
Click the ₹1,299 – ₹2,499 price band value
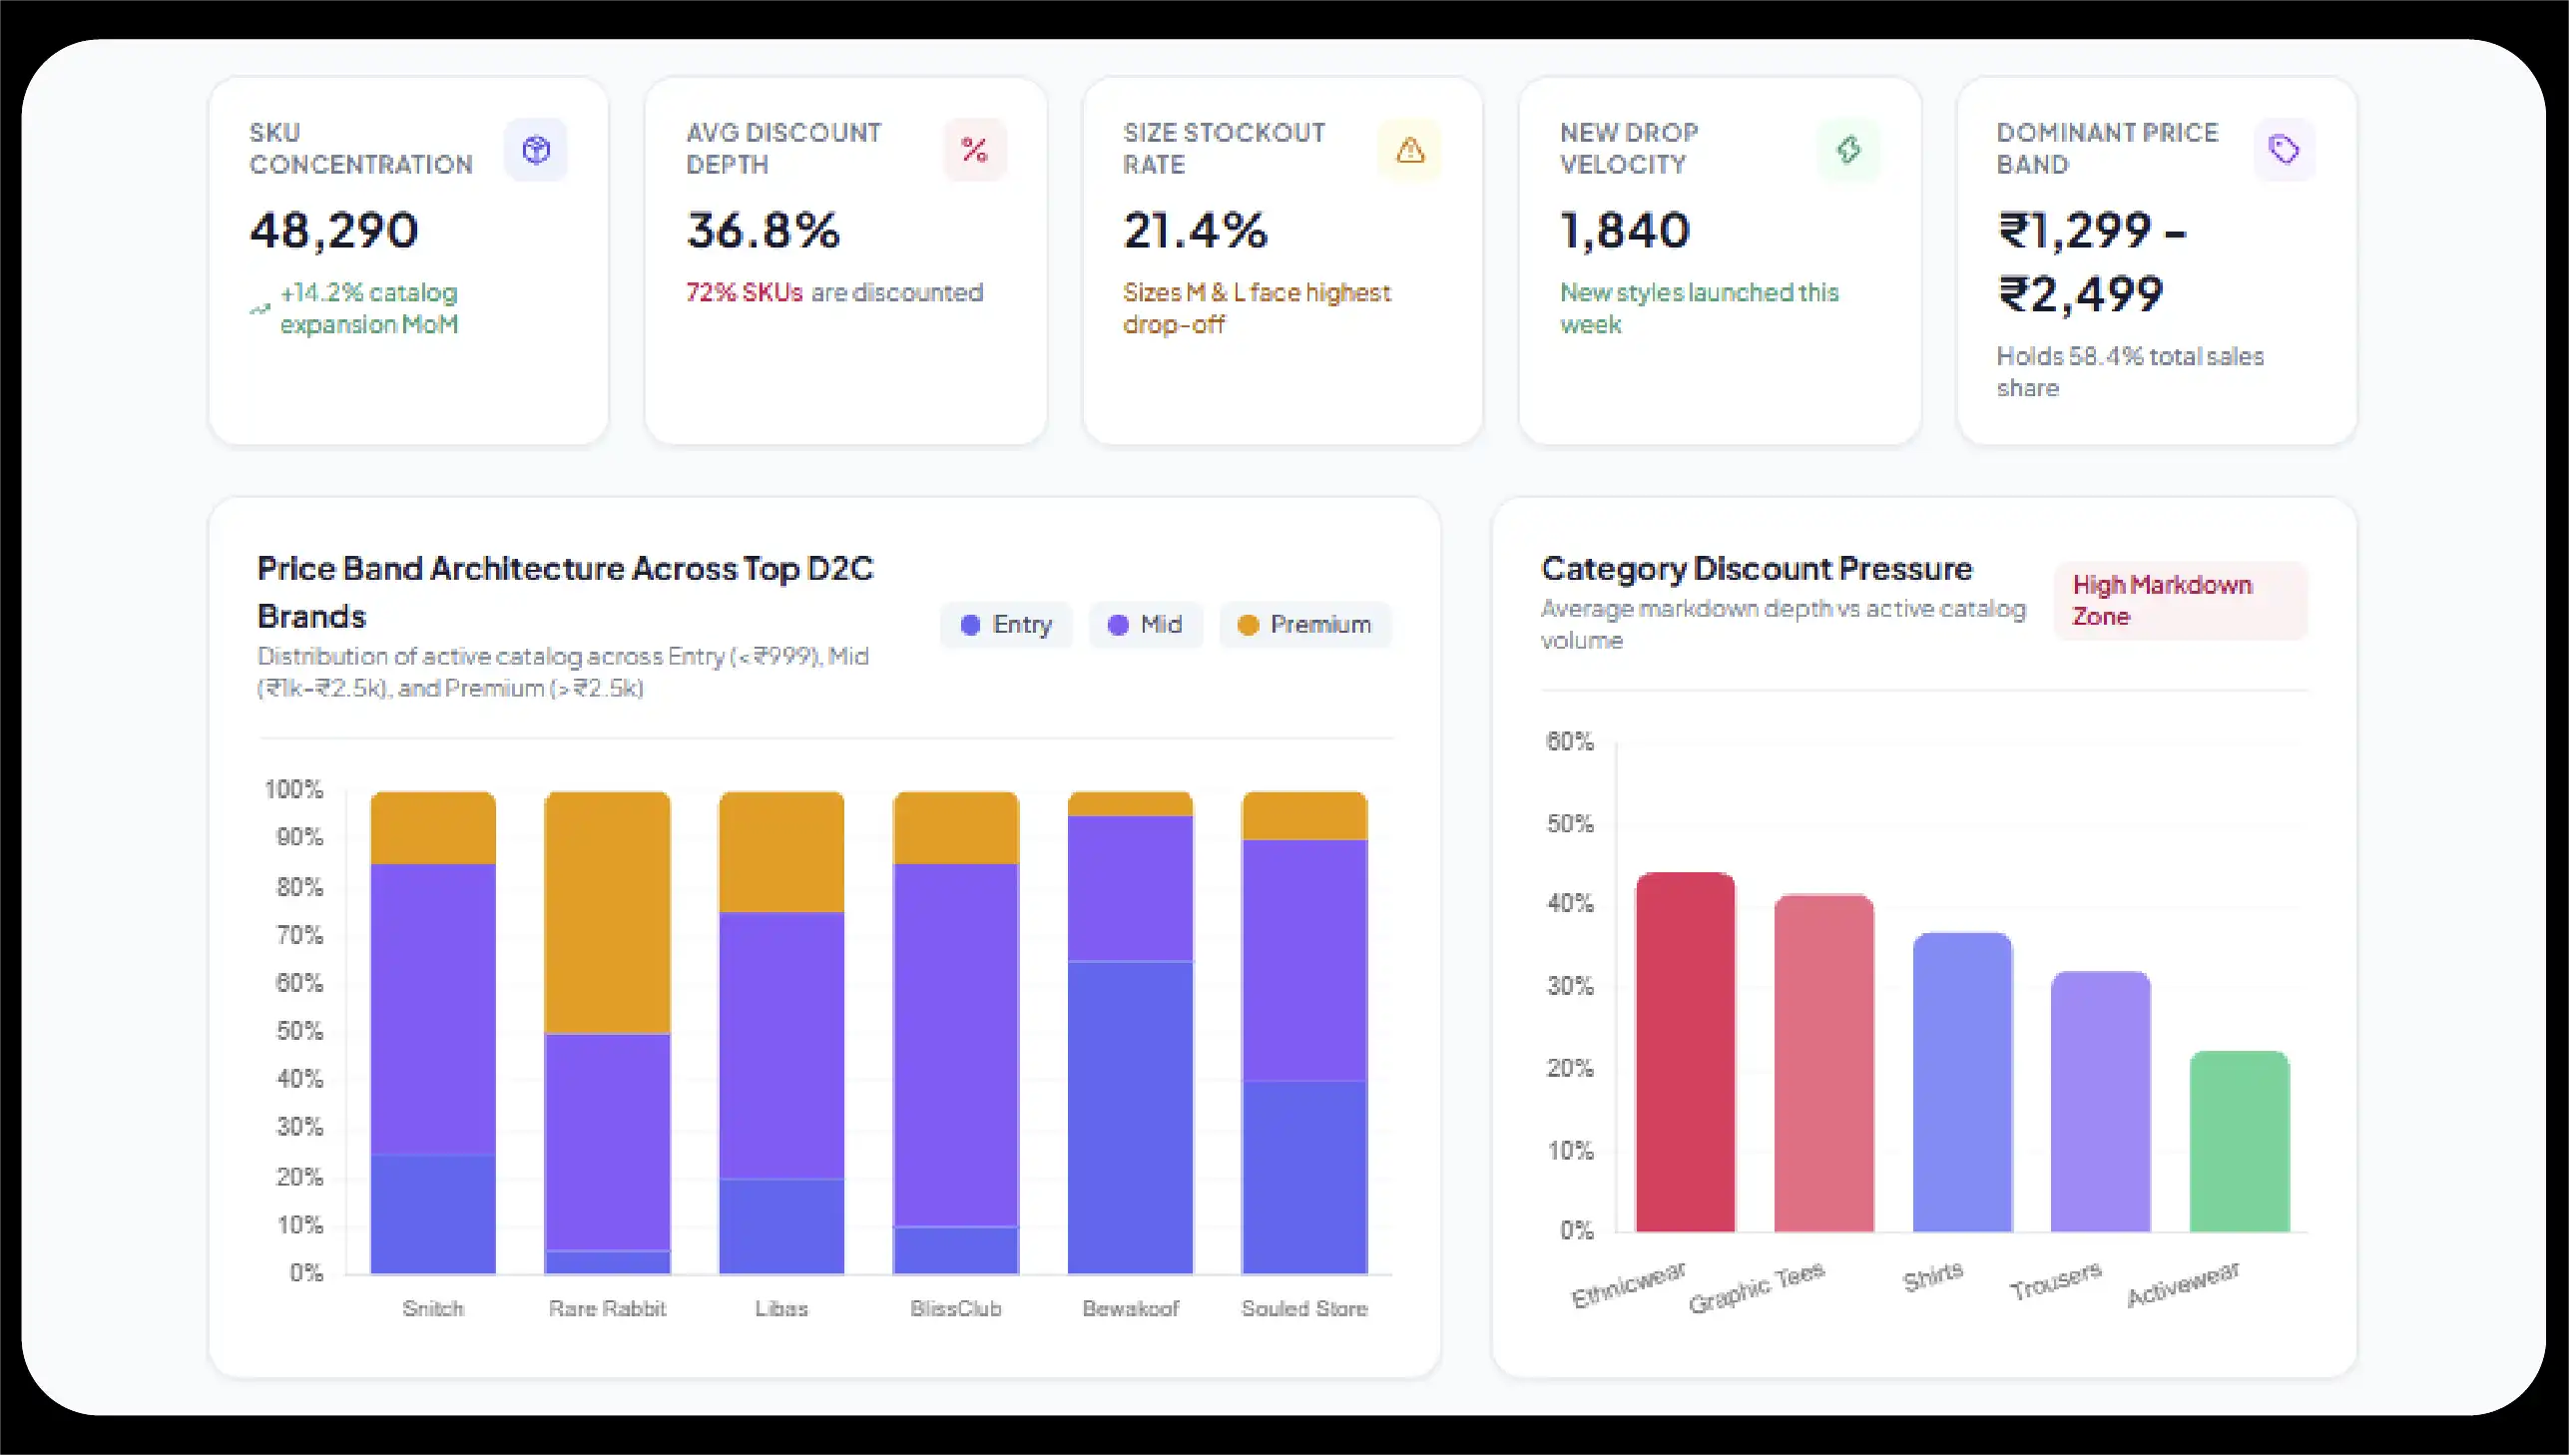coord(2092,262)
